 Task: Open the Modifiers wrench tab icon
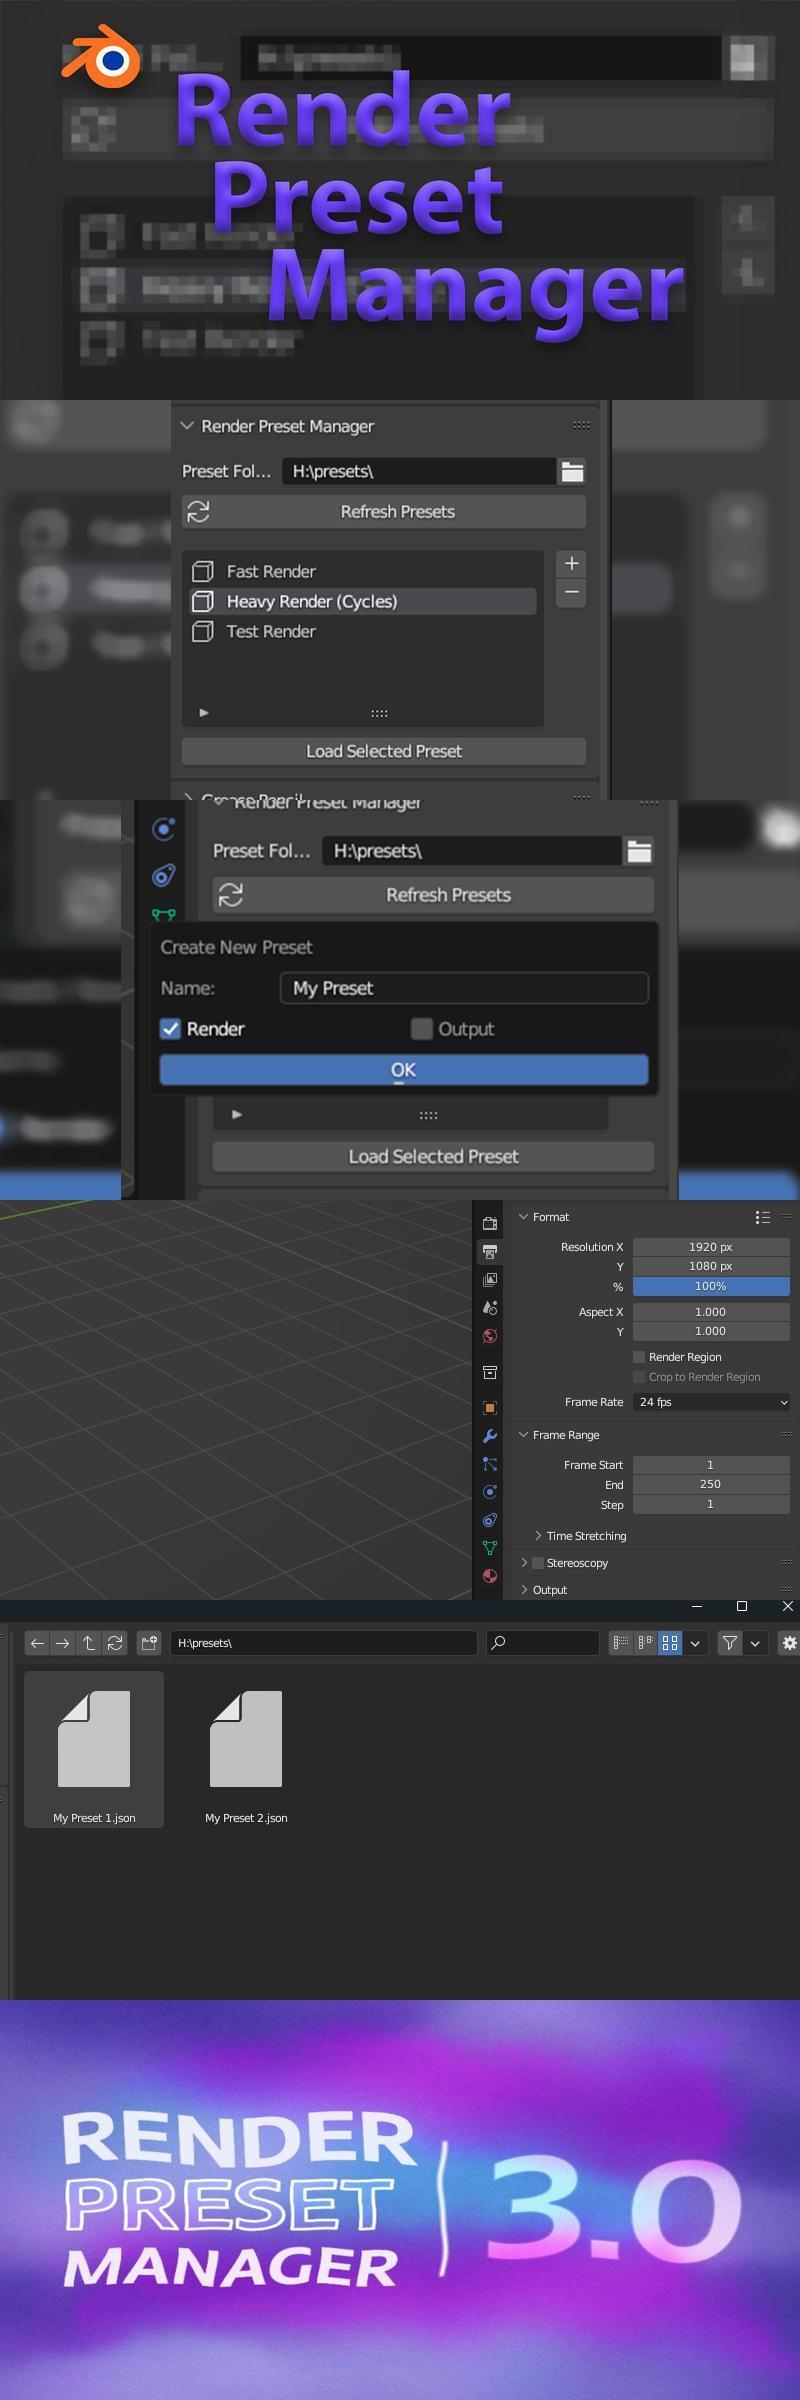[490, 1436]
